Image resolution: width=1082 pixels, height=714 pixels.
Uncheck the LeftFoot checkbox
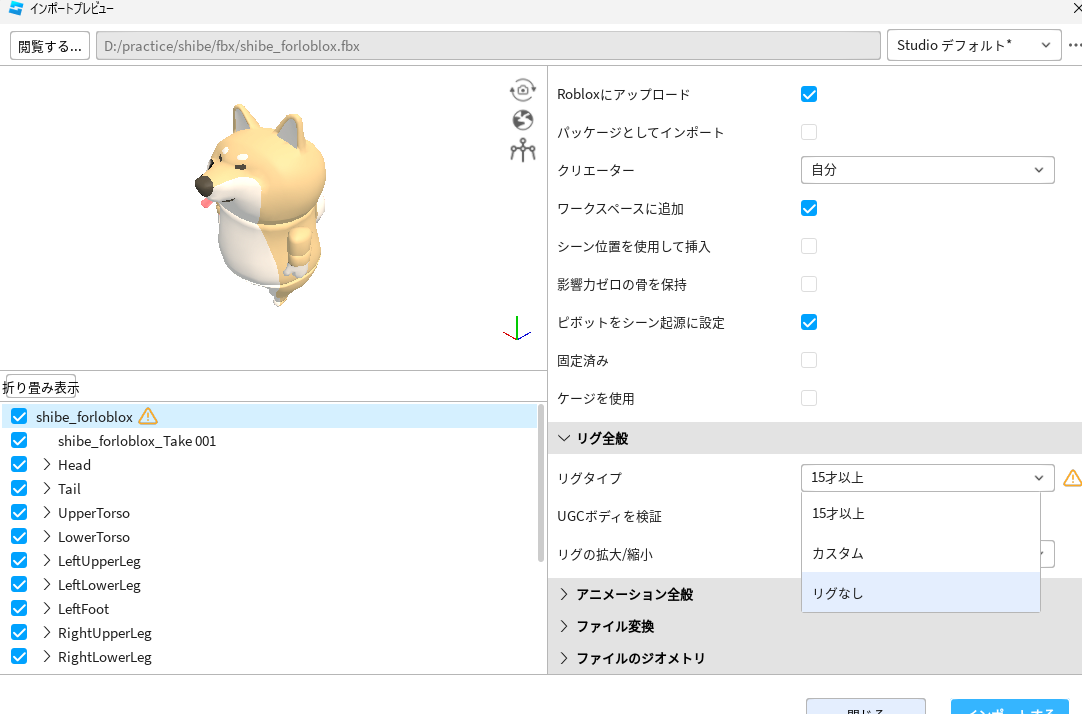[x=19, y=608]
